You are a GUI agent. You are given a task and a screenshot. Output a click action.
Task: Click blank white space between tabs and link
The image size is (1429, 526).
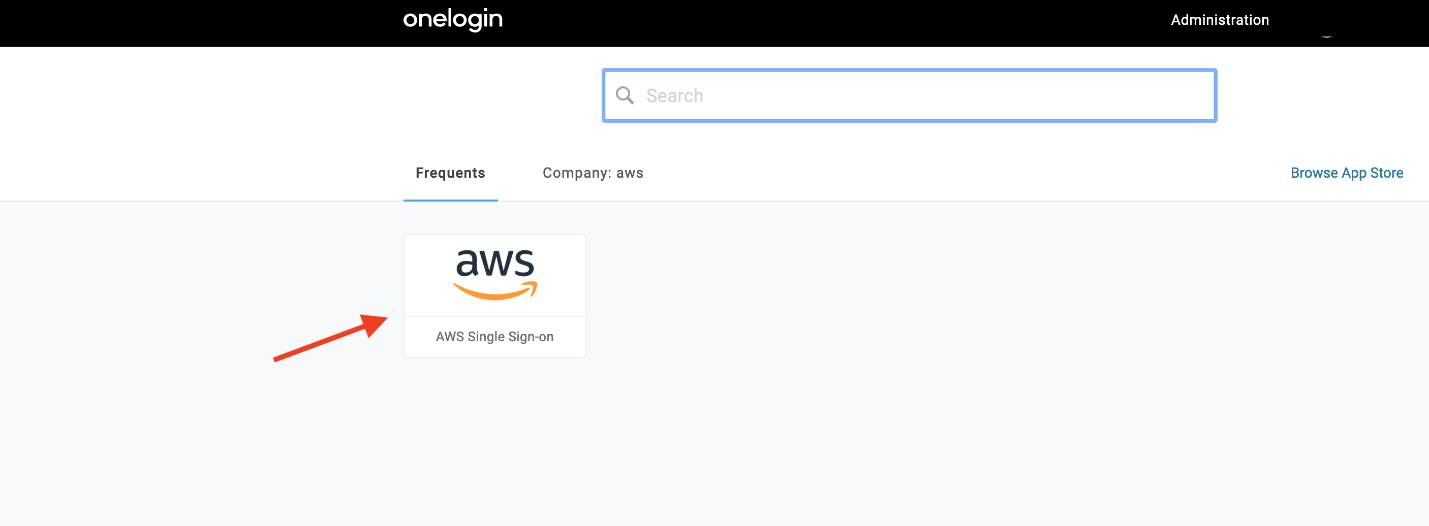click(x=960, y=173)
